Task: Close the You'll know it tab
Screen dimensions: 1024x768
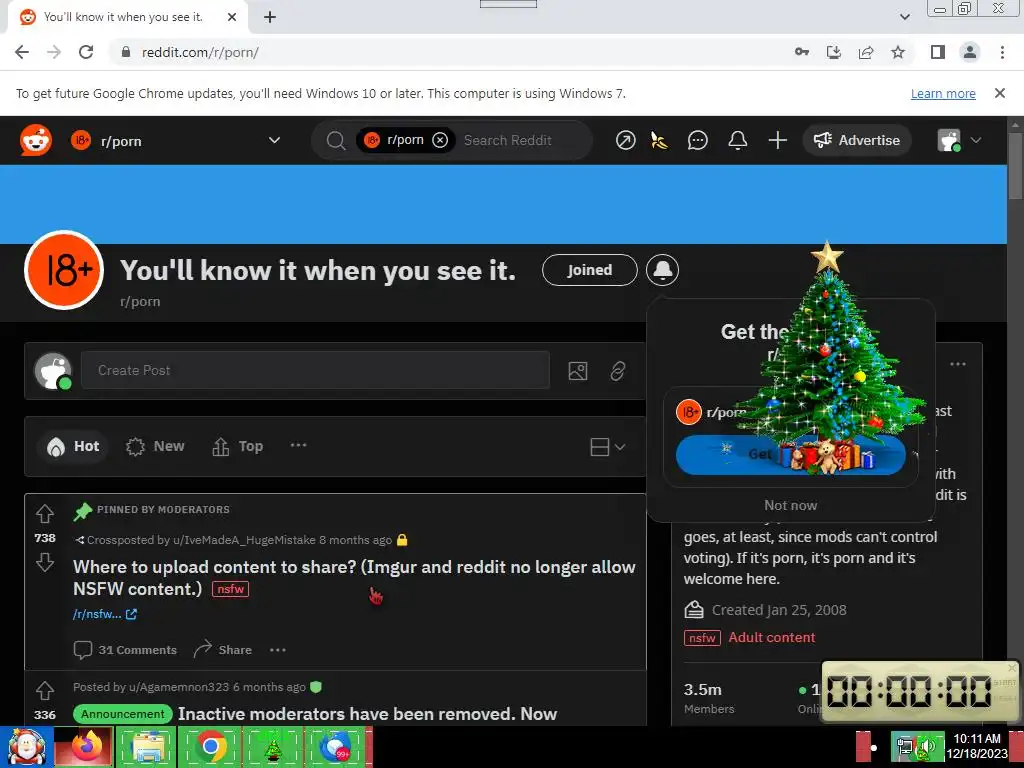Action: tap(232, 17)
